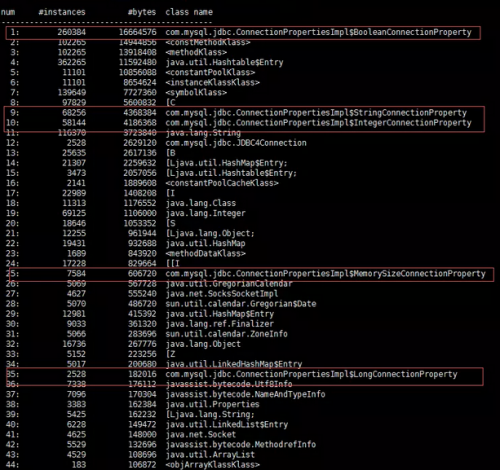Click com.mysql.jdbc.JDBC4Connection entry
The width and height of the screenshot is (500, 470).
tap(236, 143)
